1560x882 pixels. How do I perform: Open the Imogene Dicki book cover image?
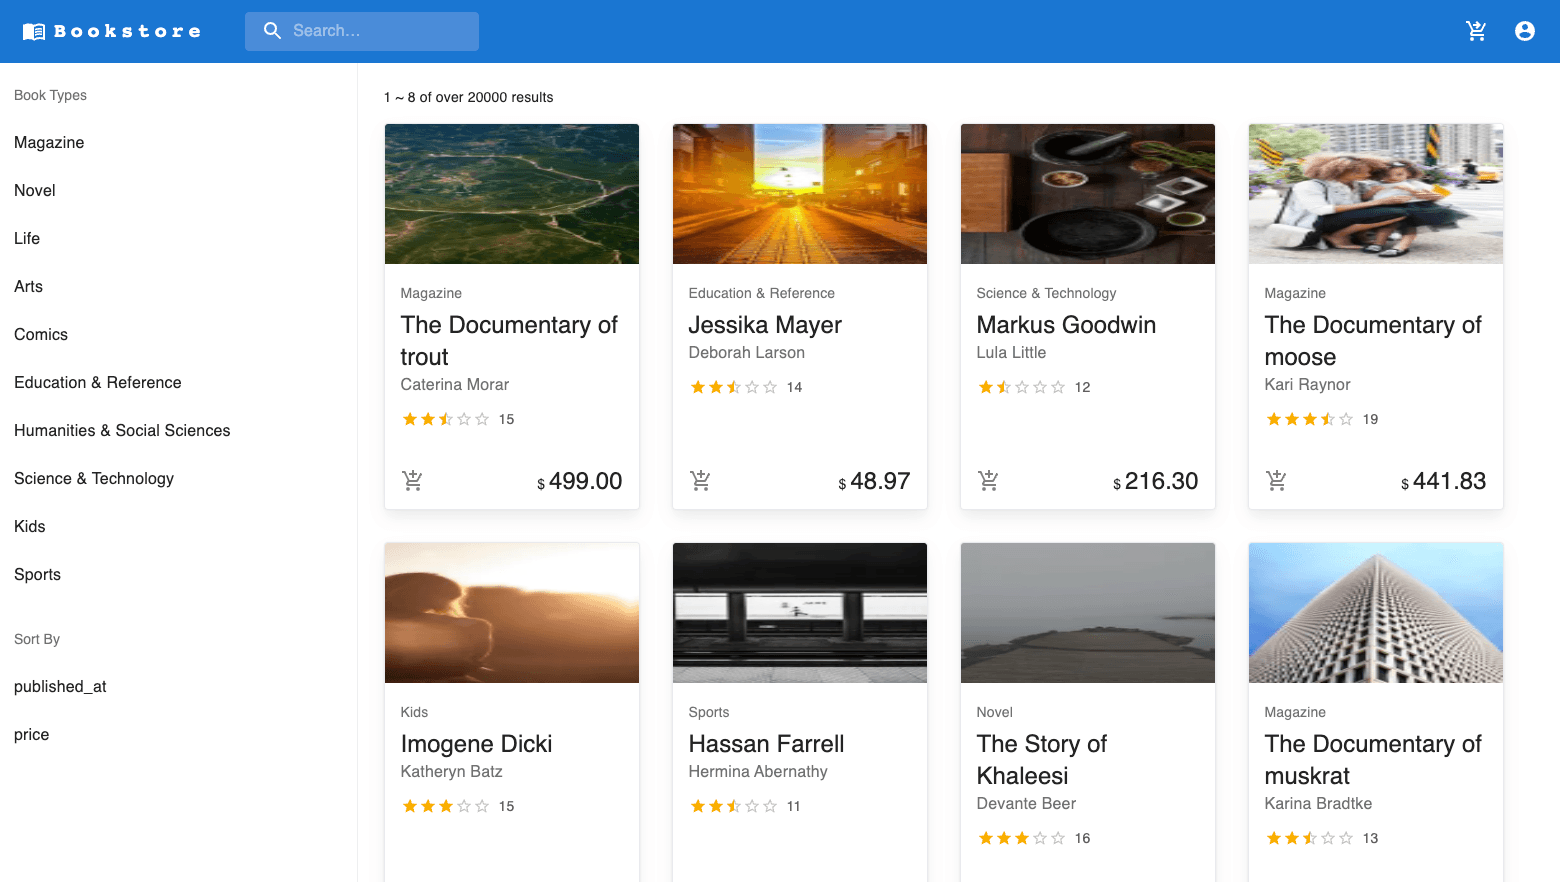(x=512, y=613)
